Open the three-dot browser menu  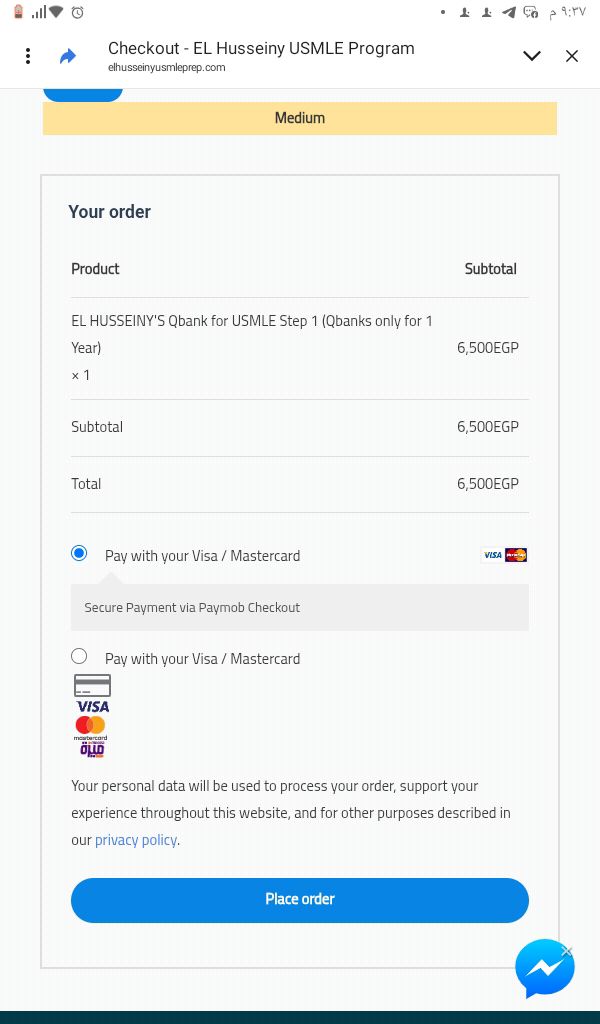28,56
